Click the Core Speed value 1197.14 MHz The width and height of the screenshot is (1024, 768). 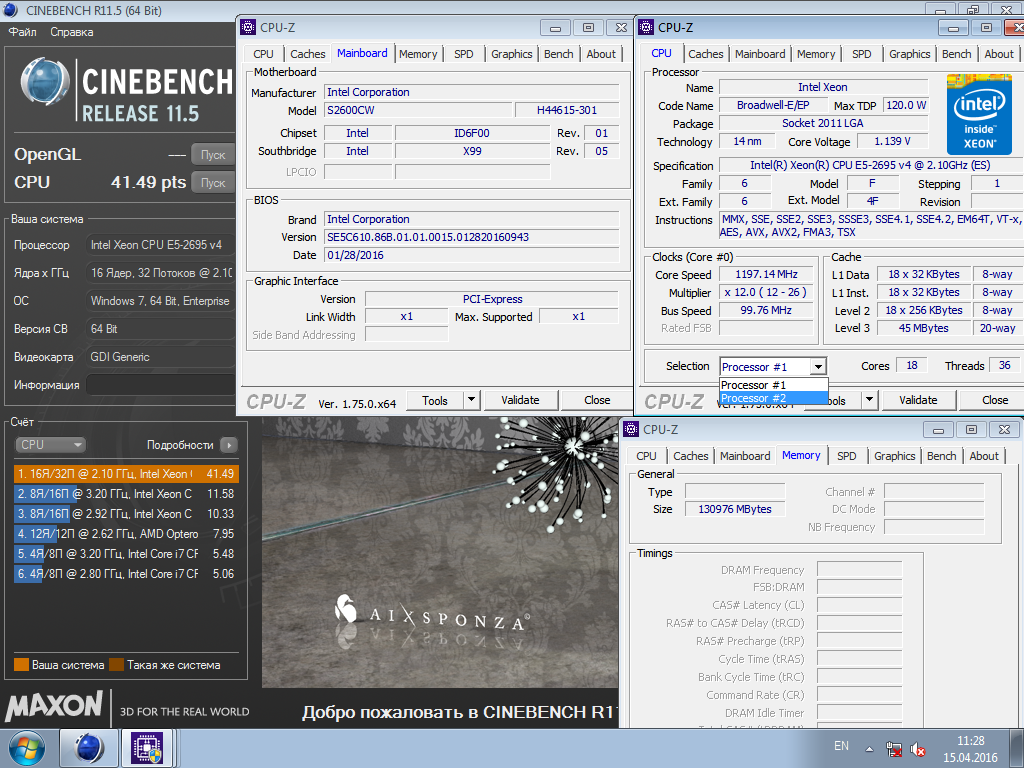coord(766,275)
